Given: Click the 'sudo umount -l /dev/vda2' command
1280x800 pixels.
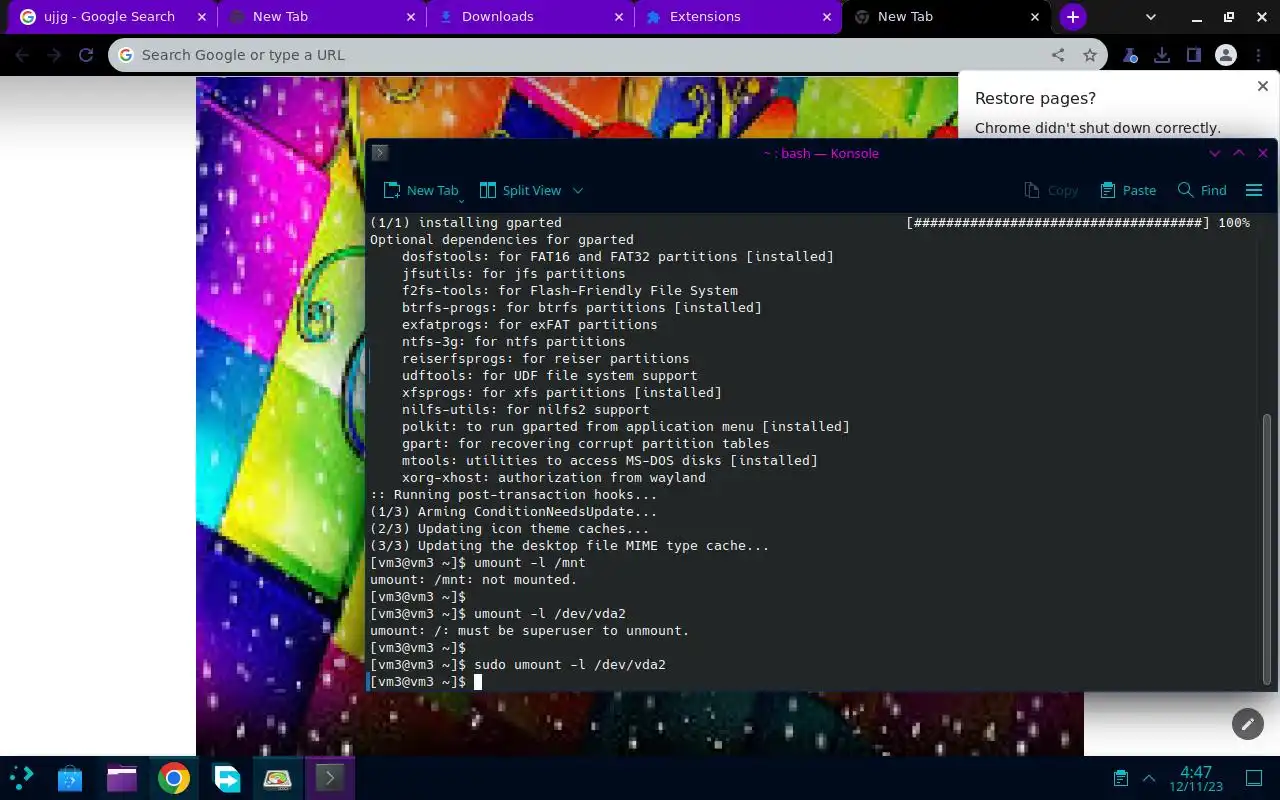Looking at the screenshot, I should (570, 665).
